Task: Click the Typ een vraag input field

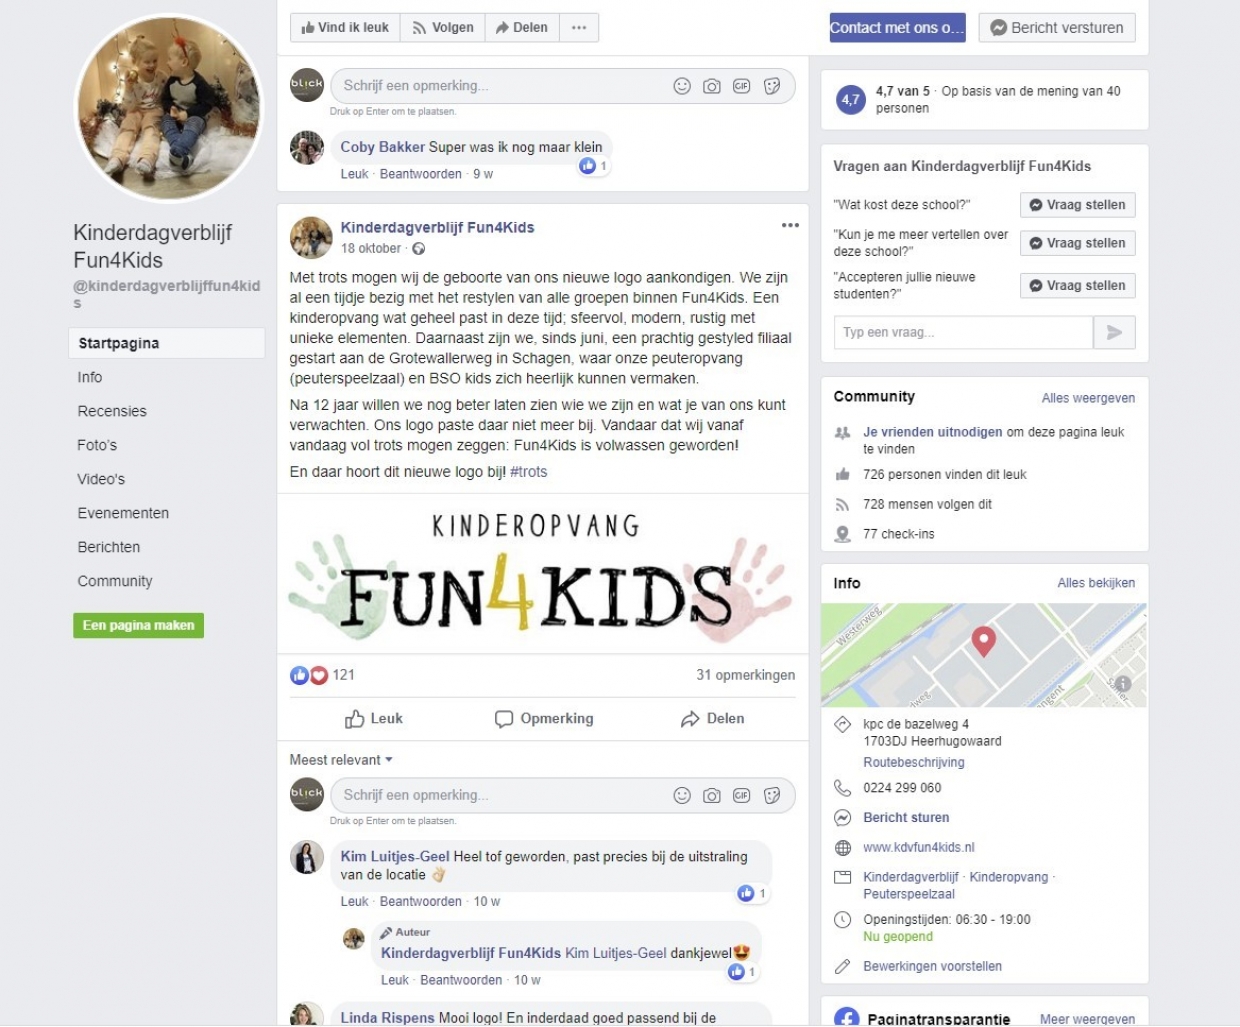Action: pyautogui.click(x=963, y=333)
